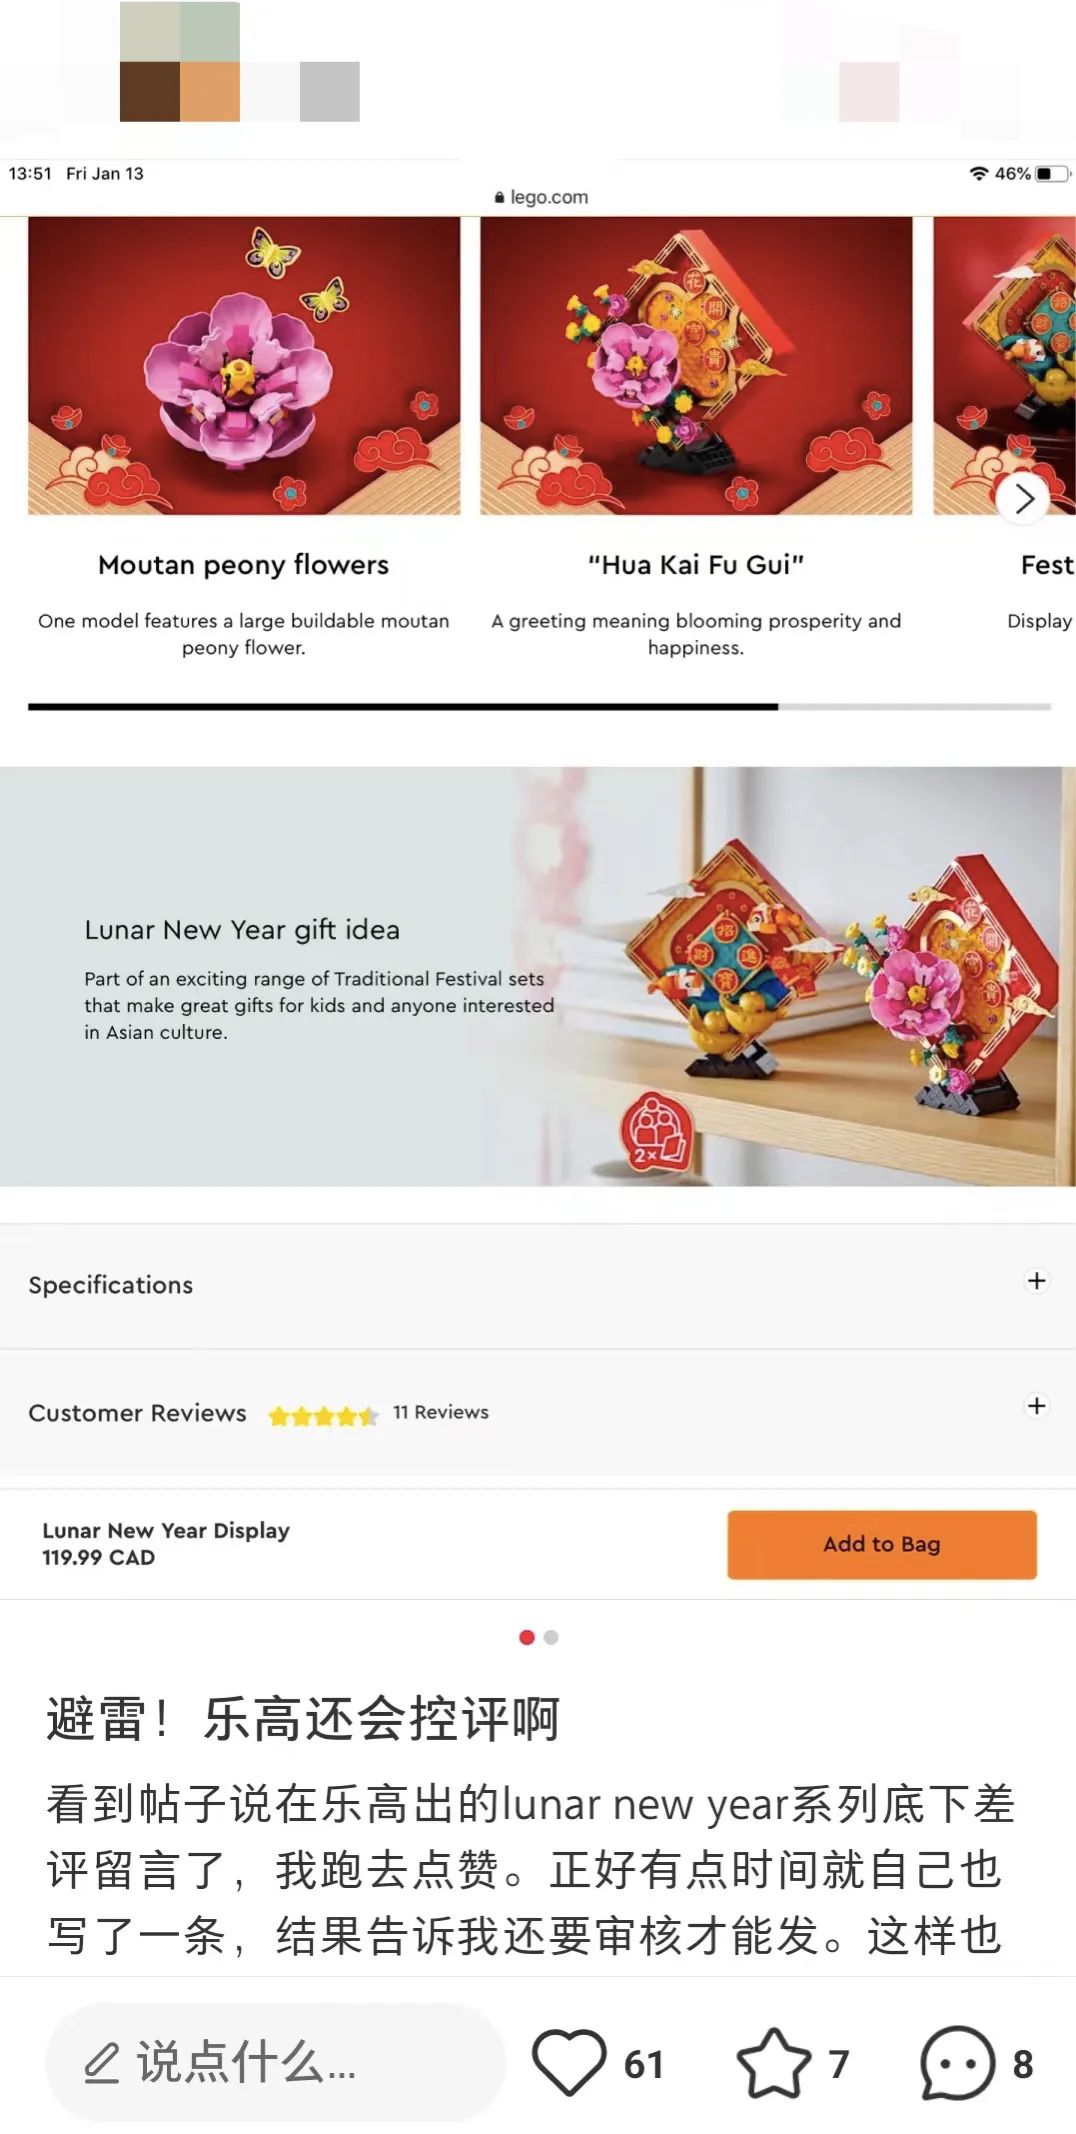Tap the star favorite icon
Image resolution: width=1076 pixels, height=2134 pixels.
(774, 2062)
